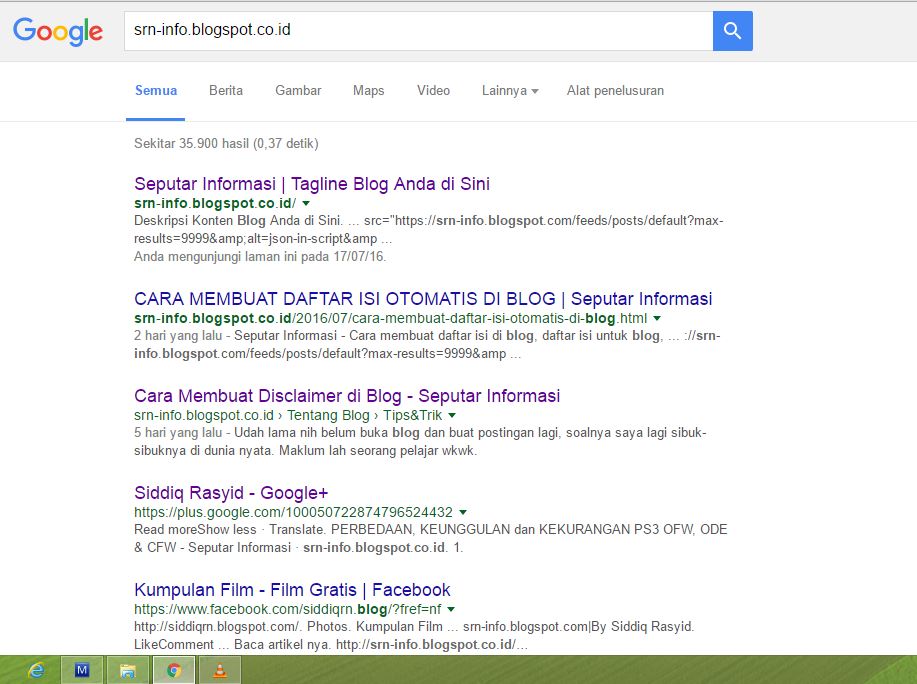Click snippet text starting '5 hari yang lalu'
This screenshot has height=684, width=917.
(420, 441)
